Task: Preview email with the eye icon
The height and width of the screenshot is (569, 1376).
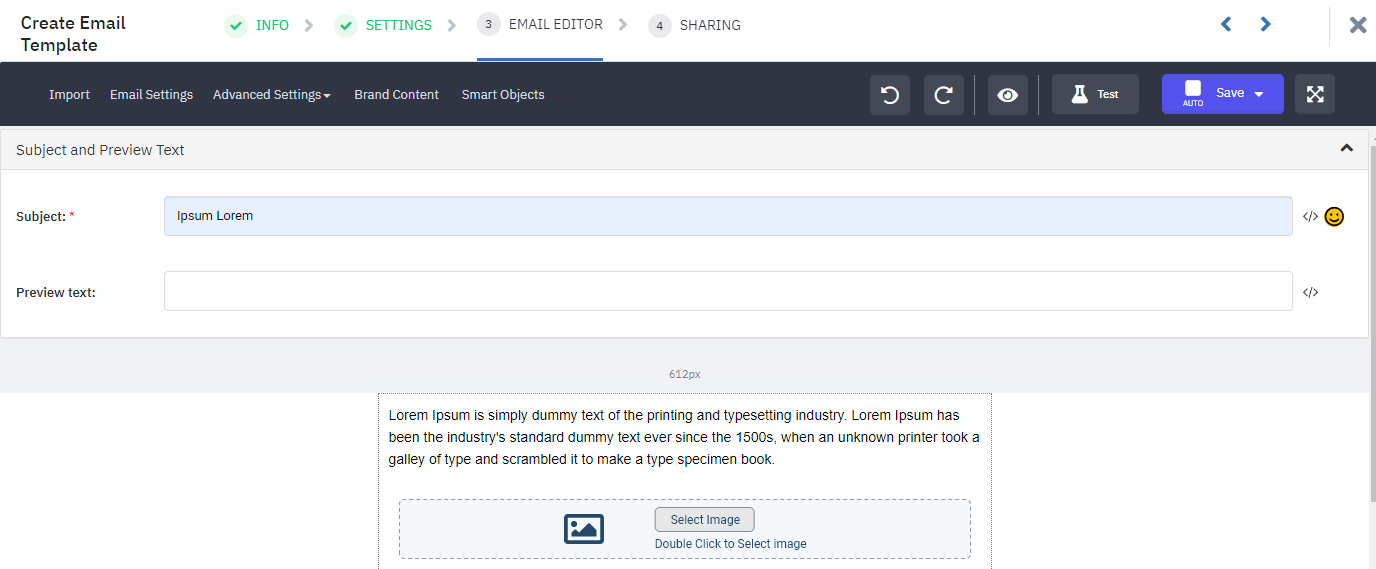Action: (1008, 95)
